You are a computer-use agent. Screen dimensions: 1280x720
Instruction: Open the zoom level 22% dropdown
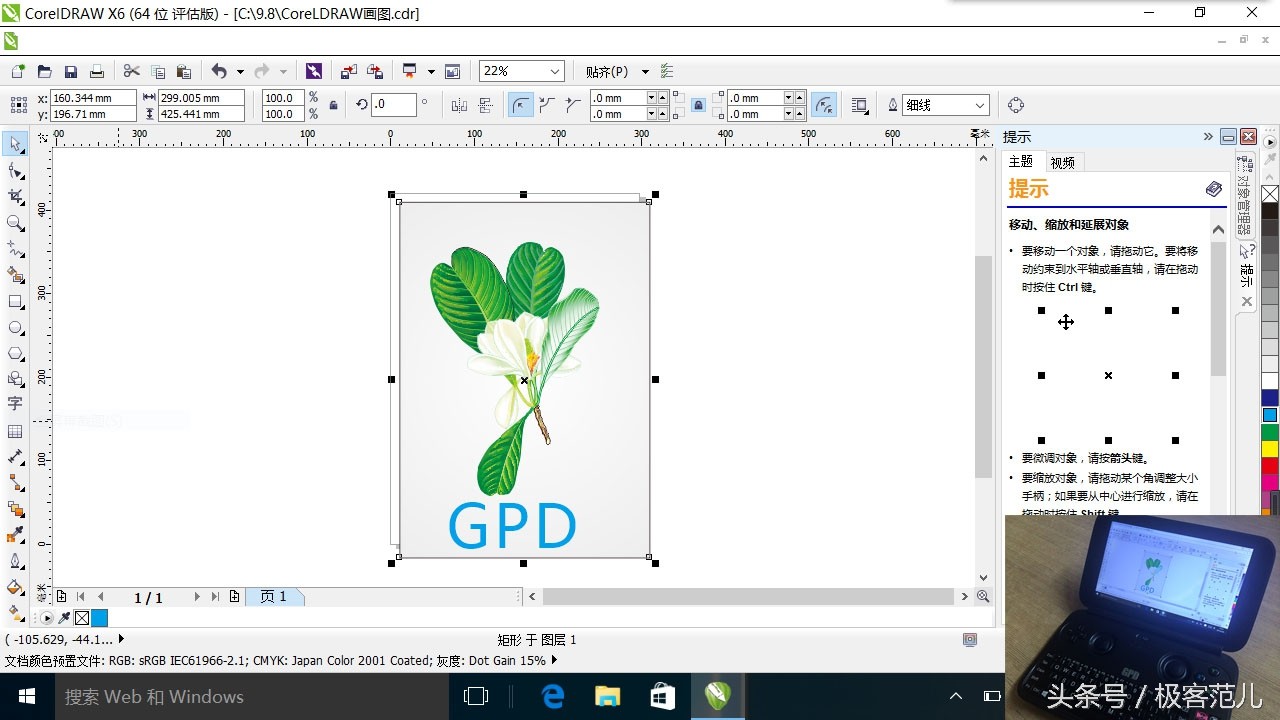click(554, 72)
